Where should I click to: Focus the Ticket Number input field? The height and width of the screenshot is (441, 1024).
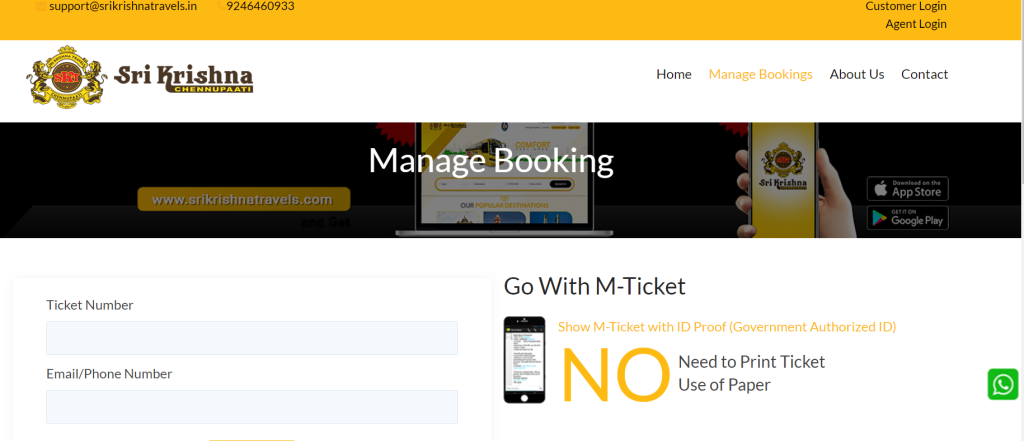(251, 338)
